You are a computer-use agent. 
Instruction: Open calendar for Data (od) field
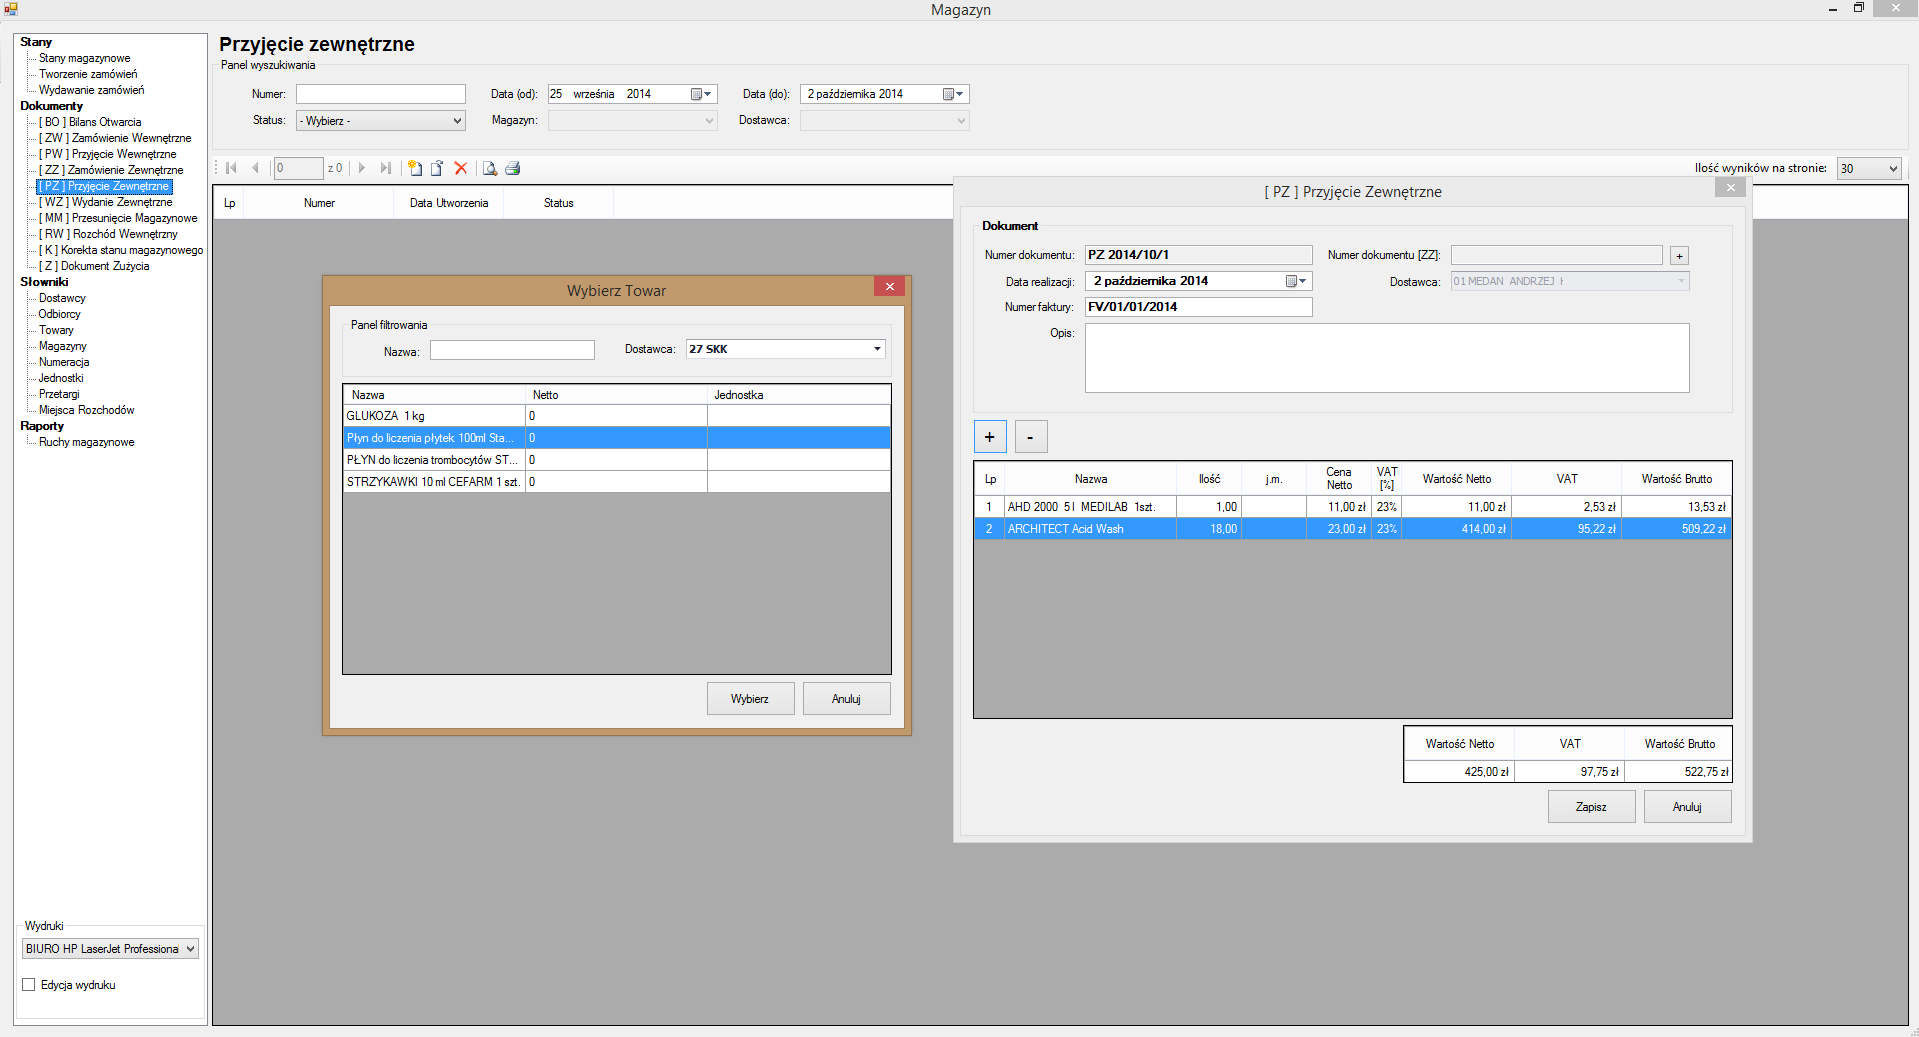click(x=702, y=94)
